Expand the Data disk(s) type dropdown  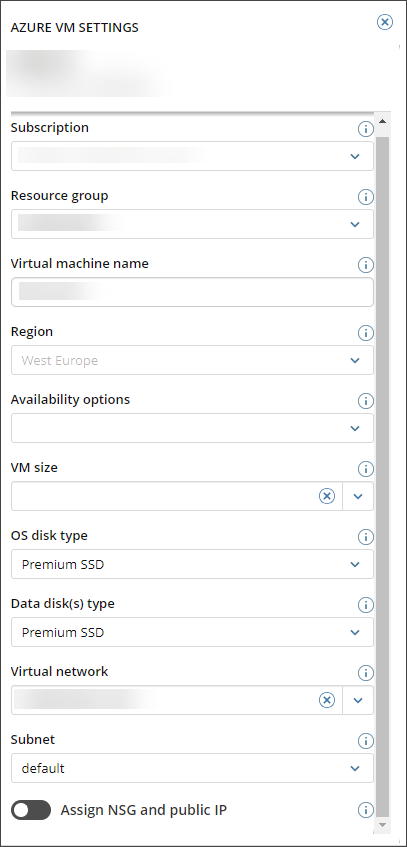tap(192, 632)
